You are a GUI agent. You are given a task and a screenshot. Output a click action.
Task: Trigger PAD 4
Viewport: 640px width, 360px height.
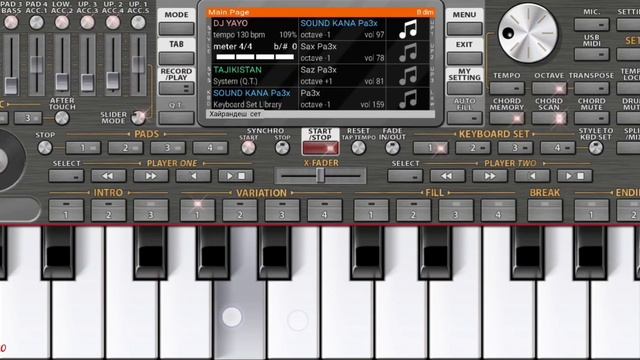pos(210,148)
